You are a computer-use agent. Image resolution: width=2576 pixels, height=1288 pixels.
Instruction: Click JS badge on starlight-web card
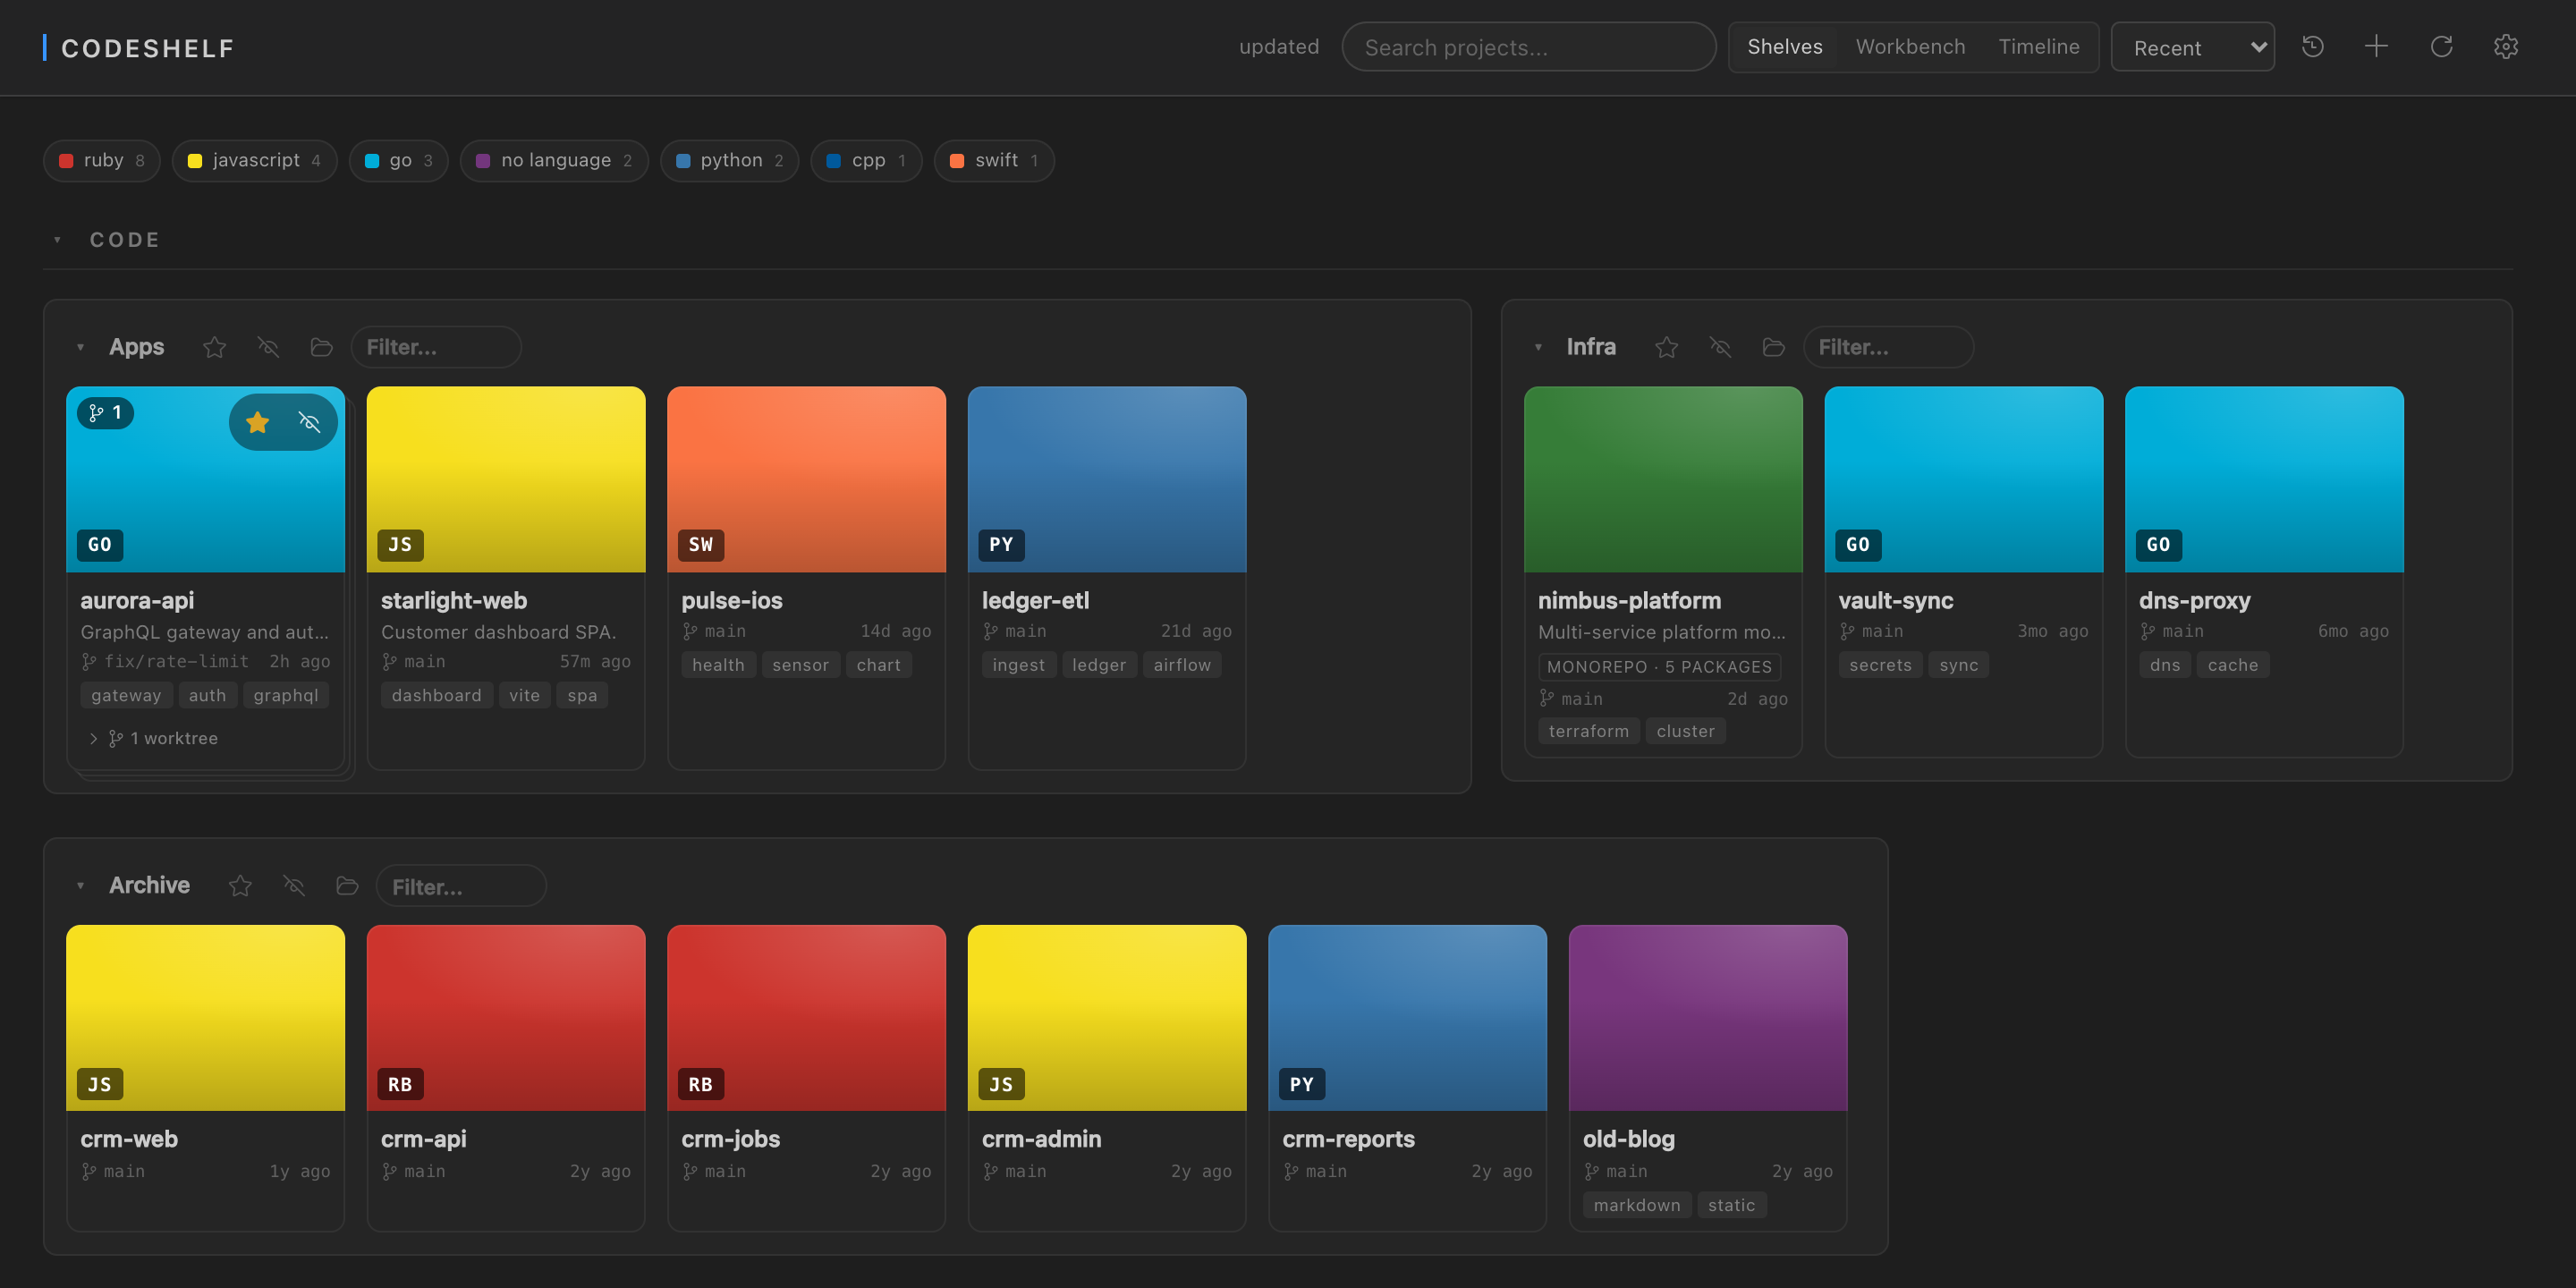(400, 545)
